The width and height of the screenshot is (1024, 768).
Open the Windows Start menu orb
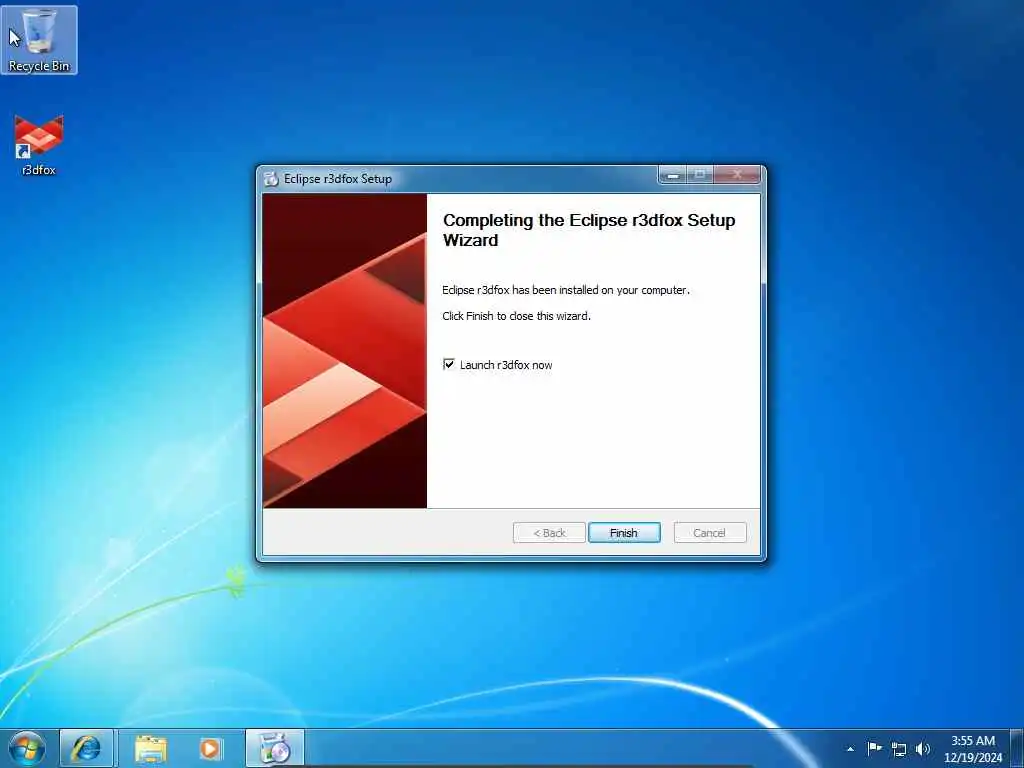pyautogui.click(x=27, y=748)
